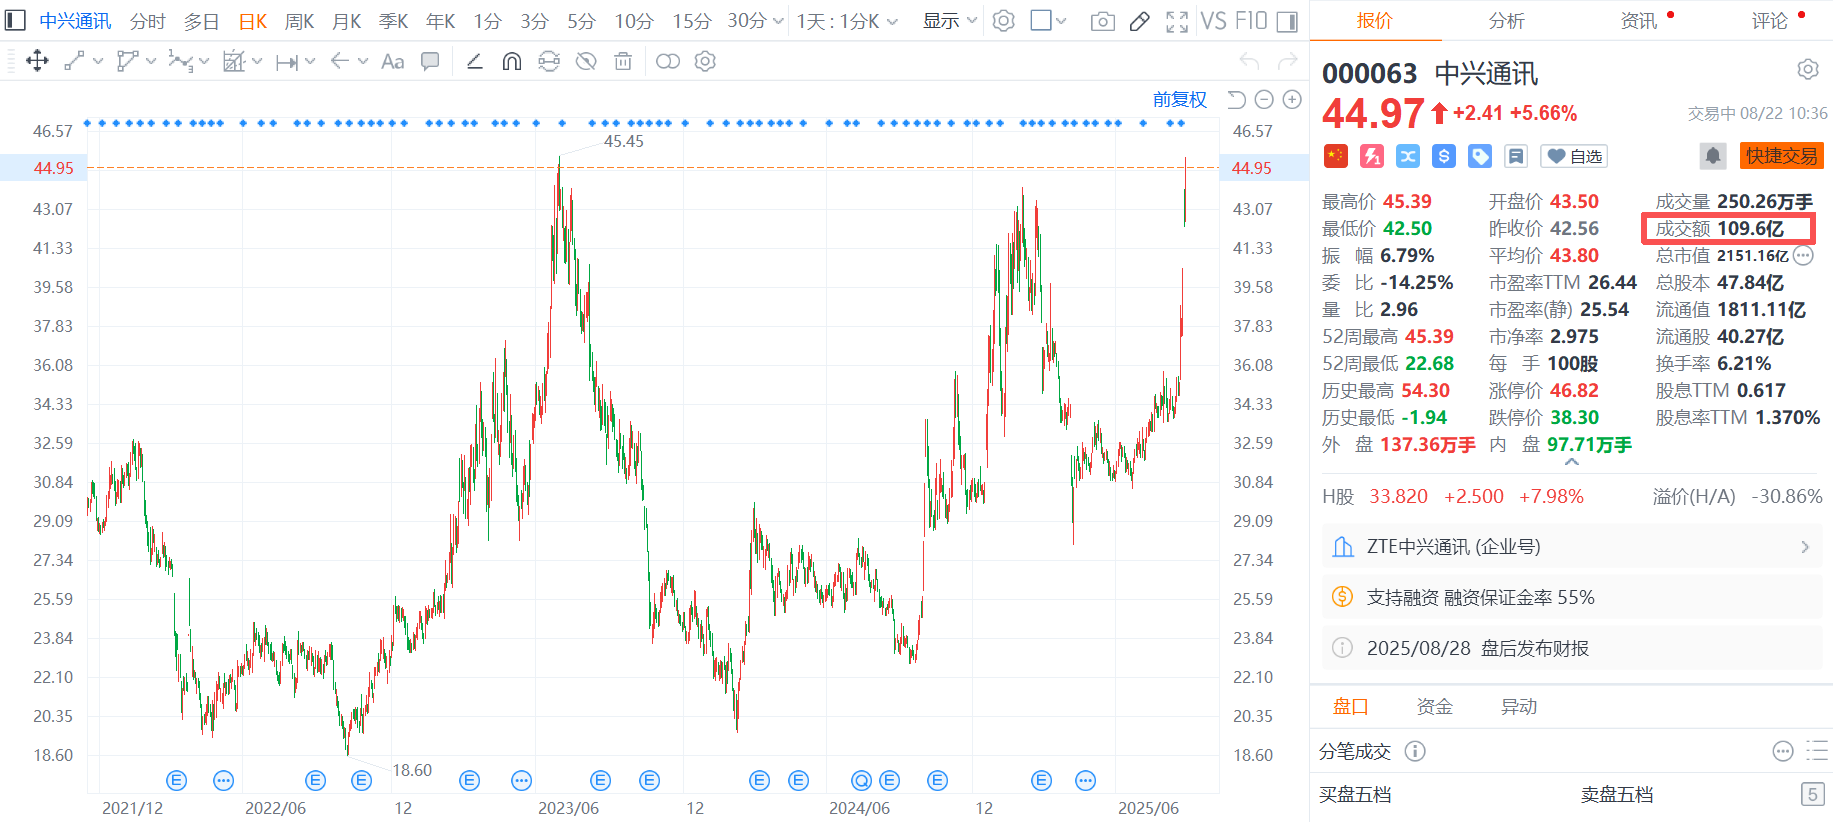This screenshot has width=1833, height=822.
Task: Zoom out chart with minus circle
Action: pos(1264,99)
